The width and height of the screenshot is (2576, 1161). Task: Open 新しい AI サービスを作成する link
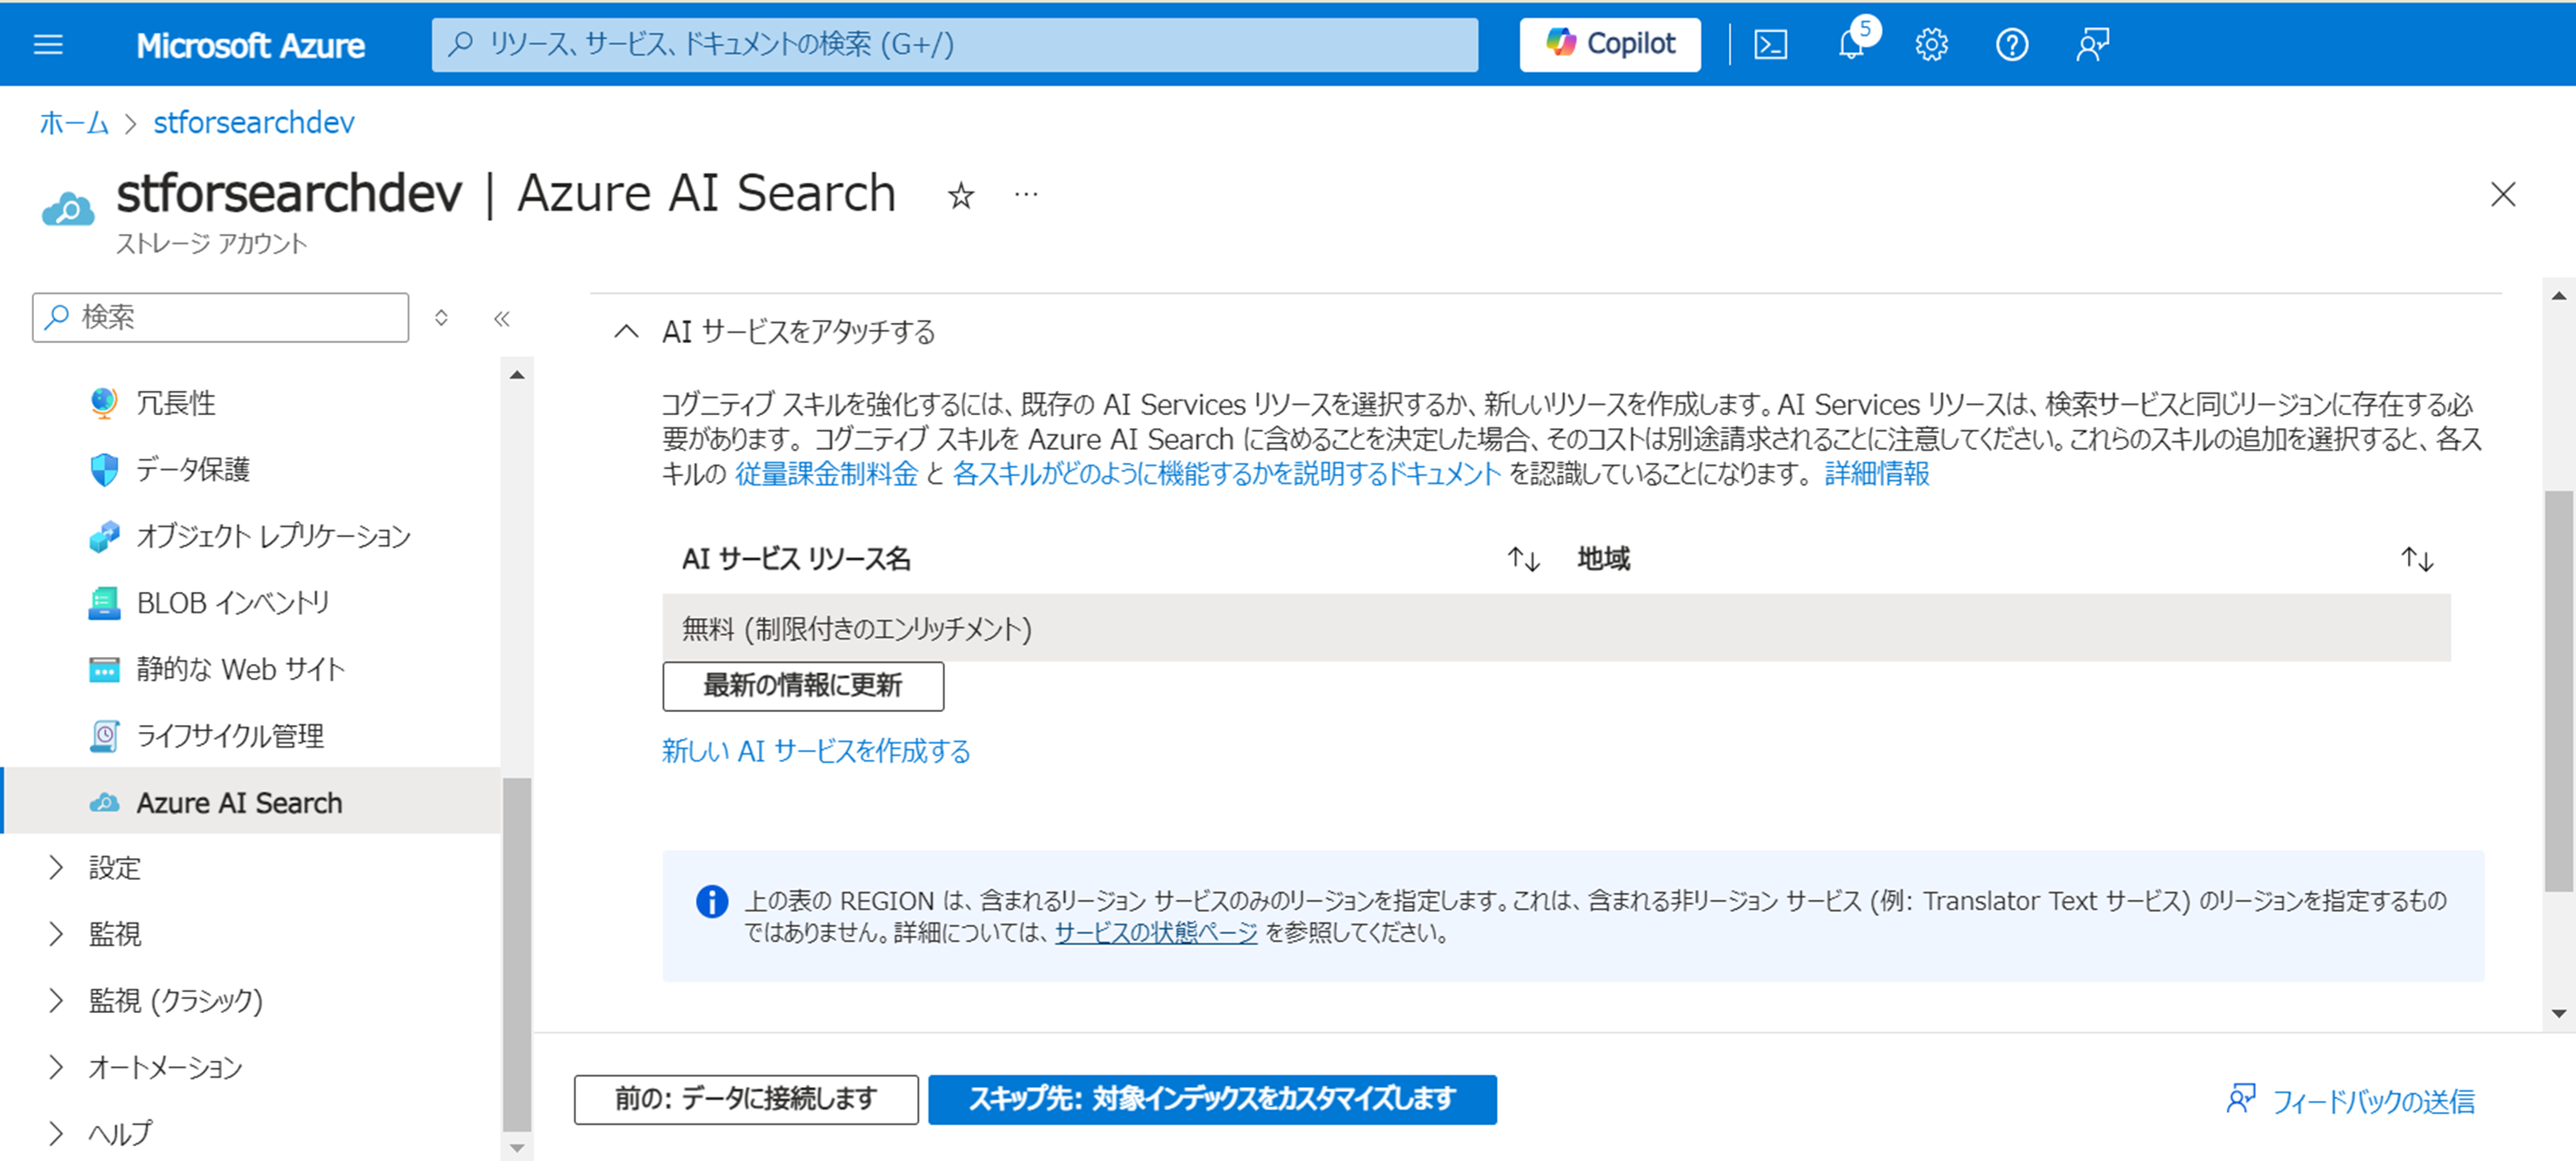click(816, 750)
